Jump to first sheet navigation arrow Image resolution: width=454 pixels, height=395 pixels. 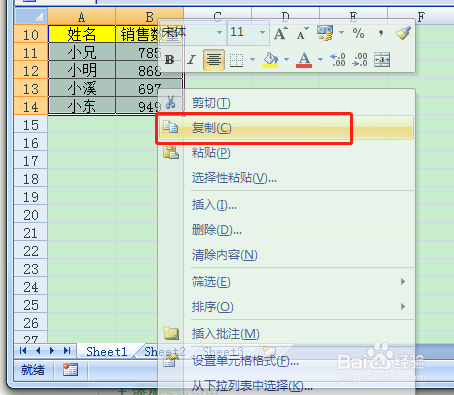pos(23,351)
